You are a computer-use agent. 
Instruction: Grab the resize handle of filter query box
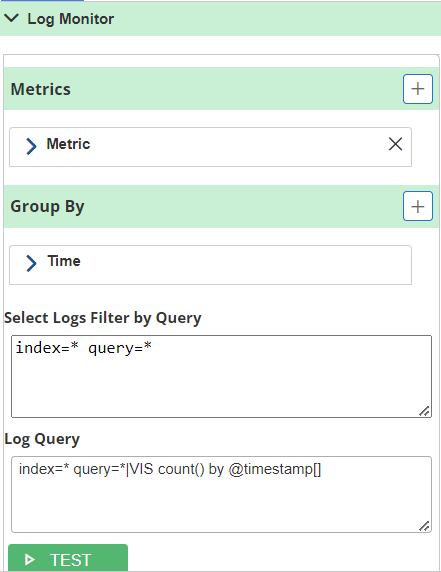click(x=425, y=411)
